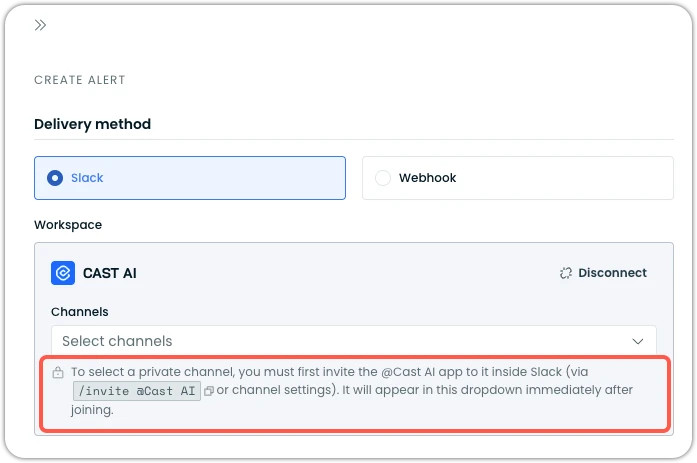697x463 pixels.
Task: Copy the /invite command with copy icon
Action: pos(209,391)
